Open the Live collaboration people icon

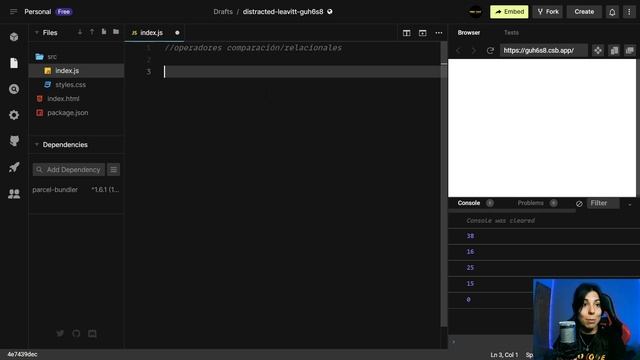click(14, 194)
